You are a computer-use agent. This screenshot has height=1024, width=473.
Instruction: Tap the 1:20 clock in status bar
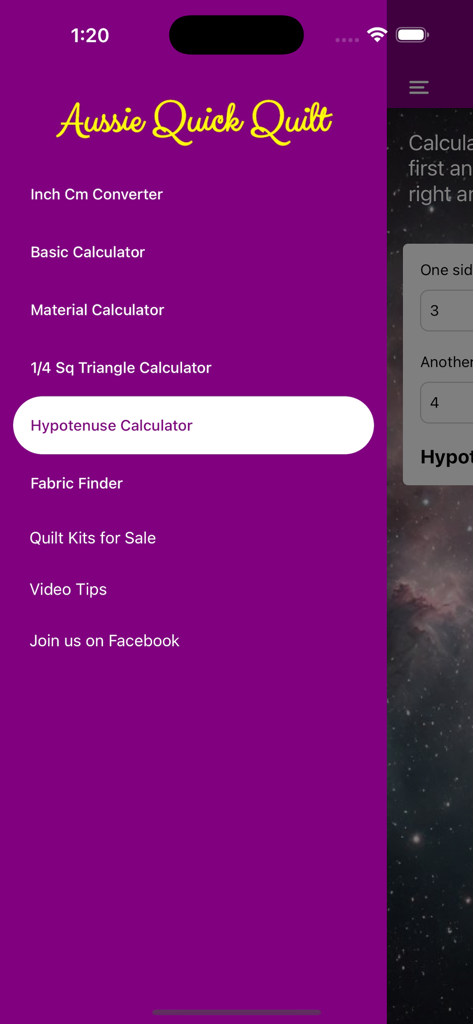(90, 35)
